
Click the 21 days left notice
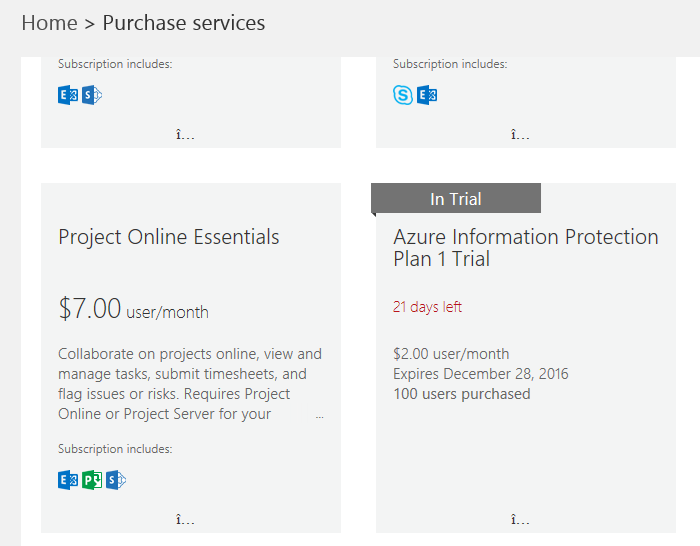click(427, 307)
